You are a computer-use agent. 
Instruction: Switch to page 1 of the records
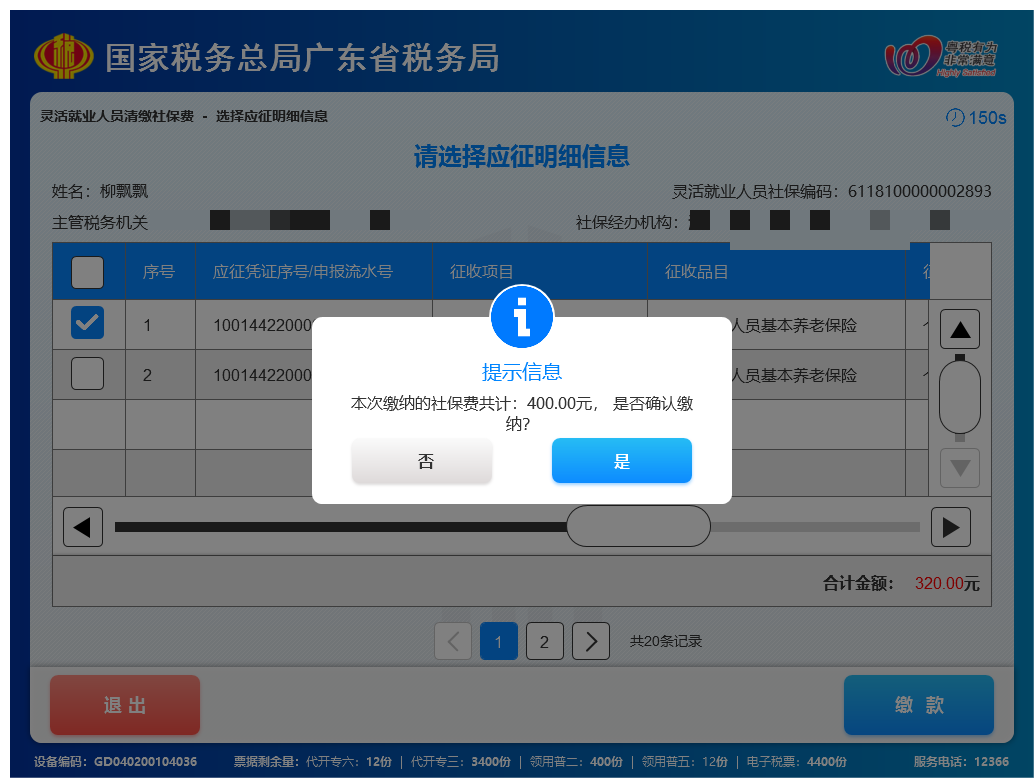[498, 641]
